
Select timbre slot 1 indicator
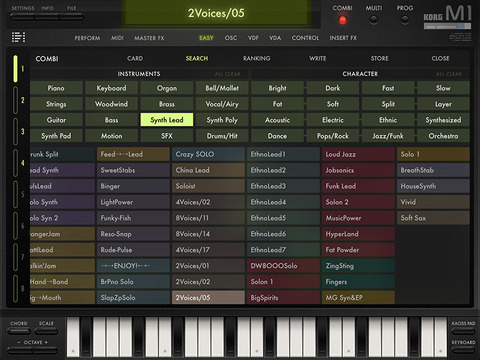pos(15,69)
